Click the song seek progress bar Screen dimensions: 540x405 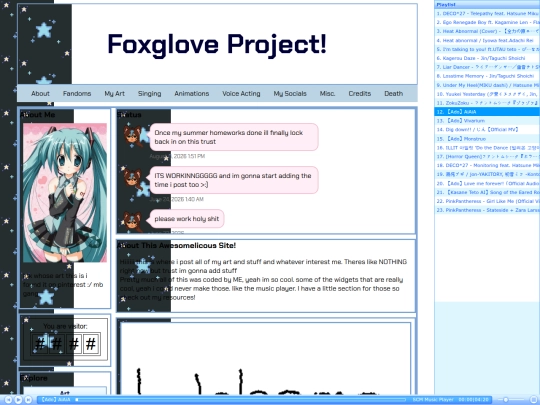pyautogui.click(x=241, y=399)
